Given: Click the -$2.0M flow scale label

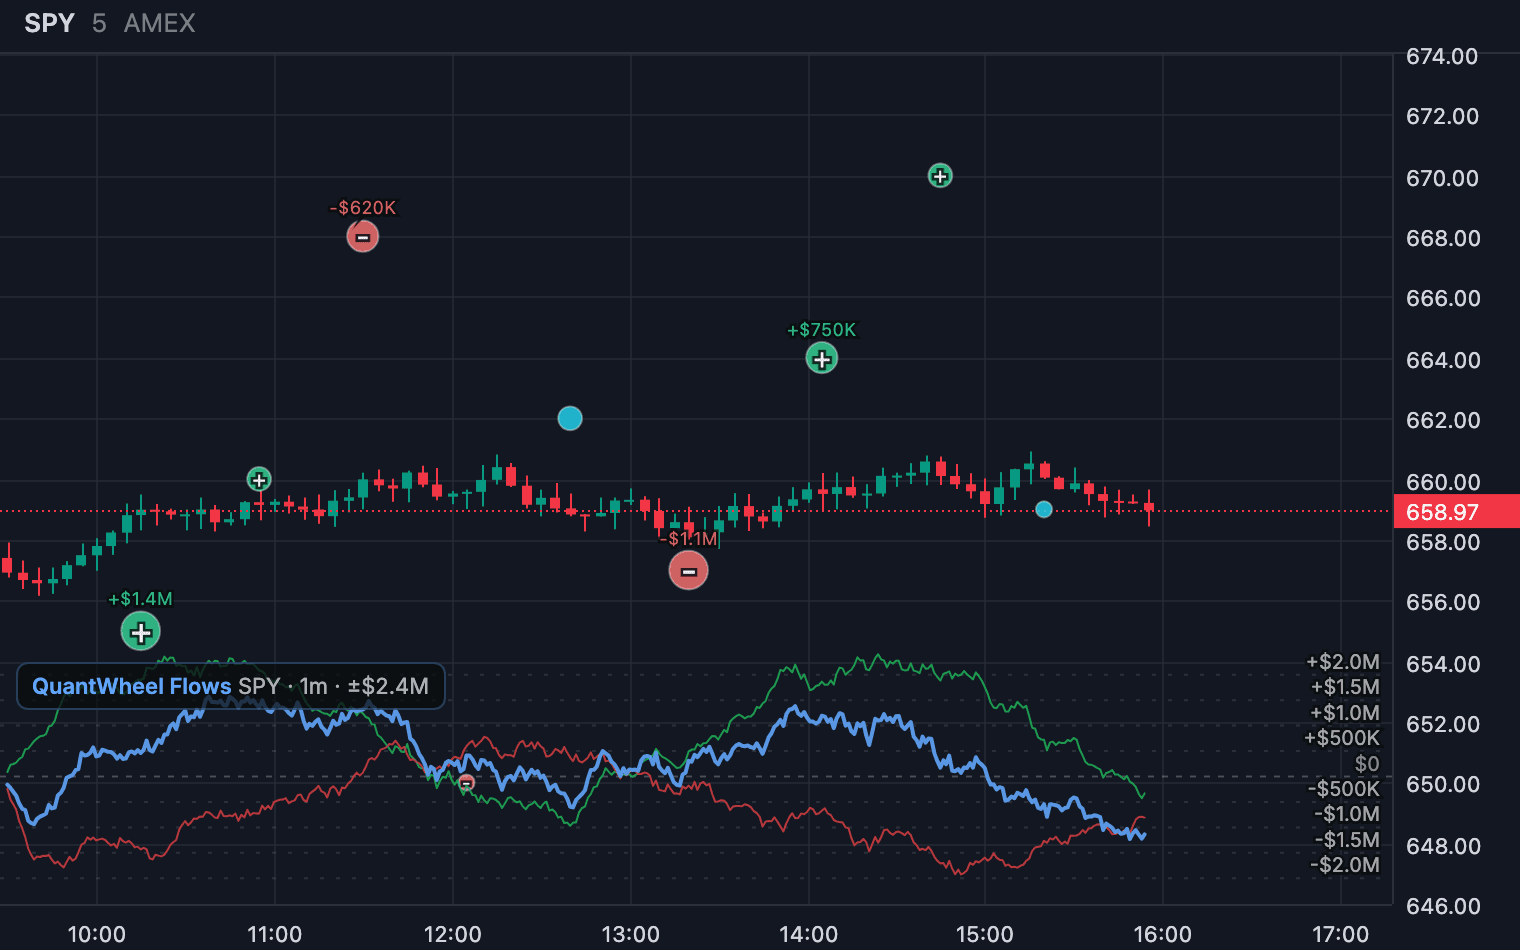Looking at the screenshot, I should coord(1345,865).
